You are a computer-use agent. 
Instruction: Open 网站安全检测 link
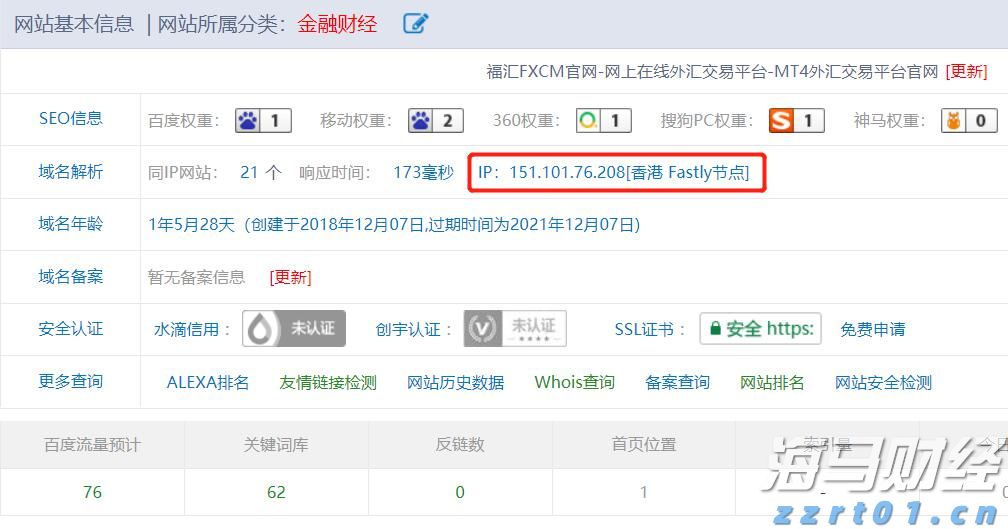tap(883, 382)
